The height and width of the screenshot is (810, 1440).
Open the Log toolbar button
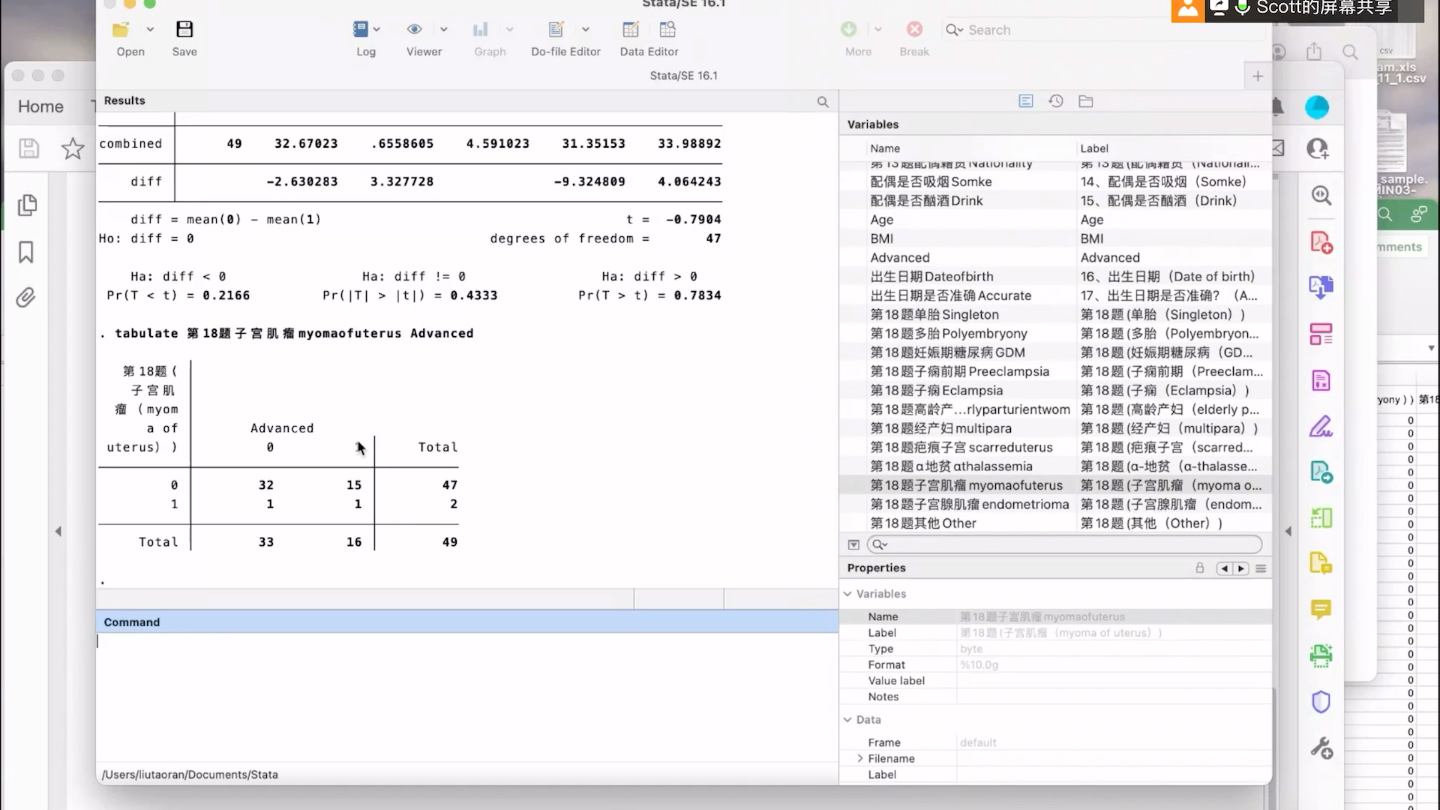pos(361,30)
